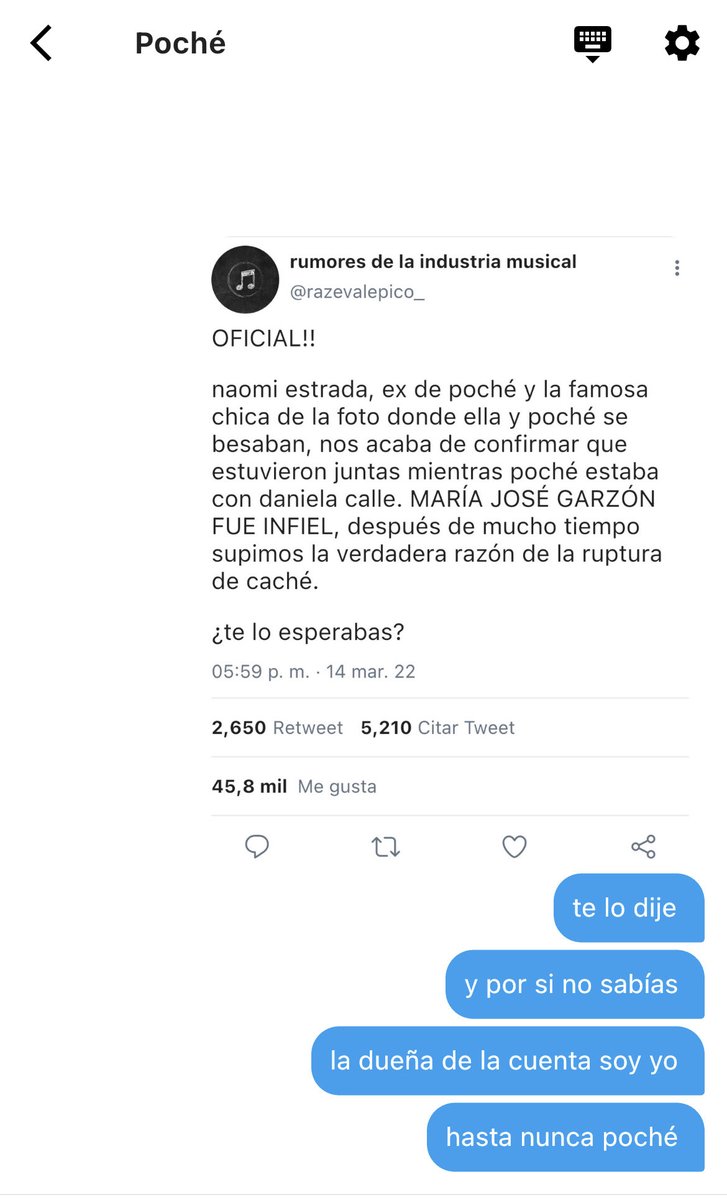This screenshot has width=727, height=1200.
Task: Tap the Poché chat title
Action: [180, 44]
